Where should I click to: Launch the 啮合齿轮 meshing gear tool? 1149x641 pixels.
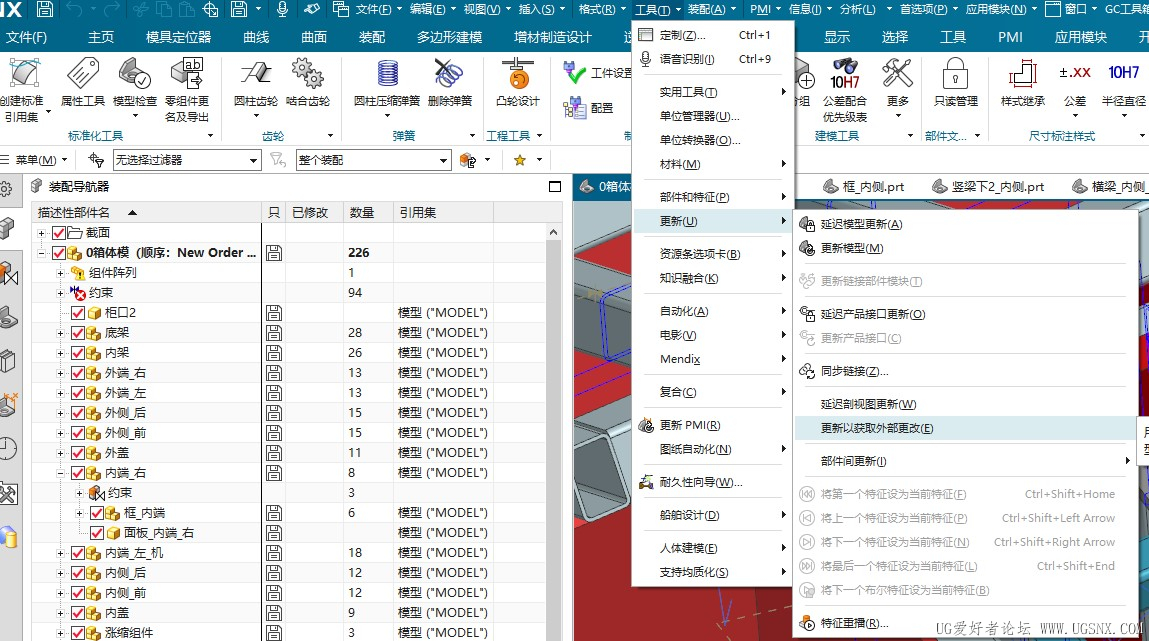coord(308,82)
